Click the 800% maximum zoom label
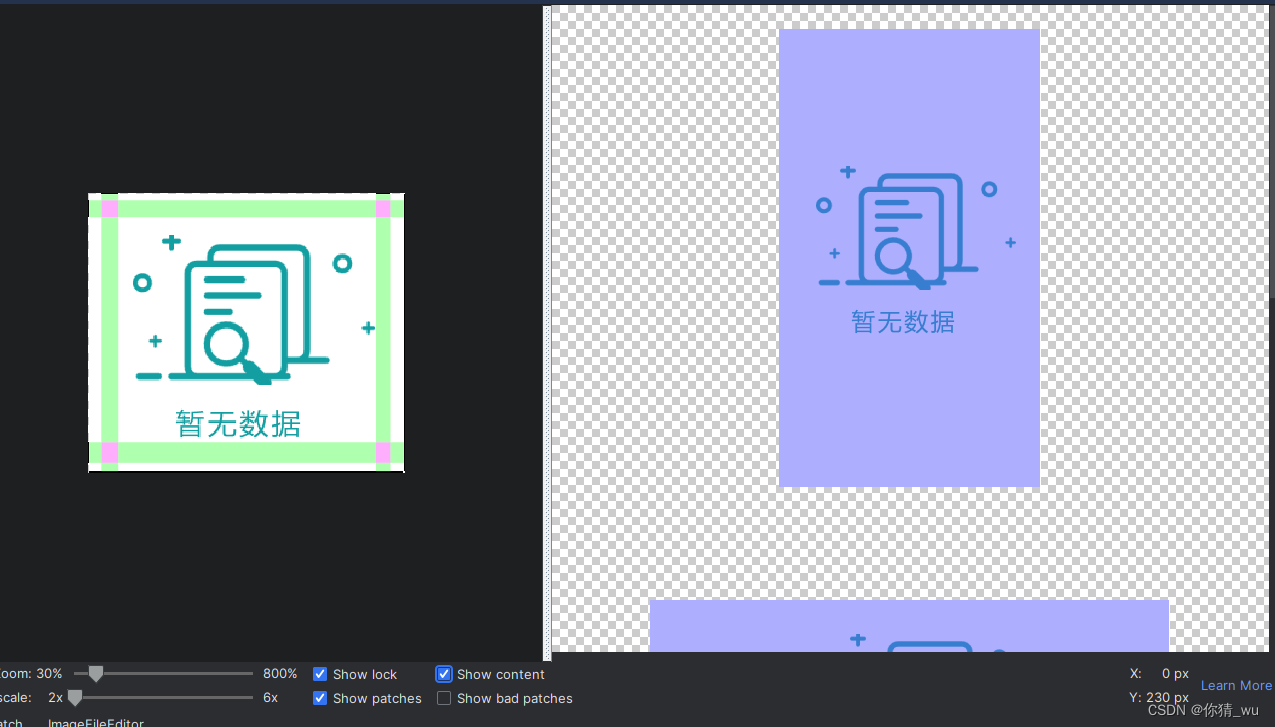 280,674
